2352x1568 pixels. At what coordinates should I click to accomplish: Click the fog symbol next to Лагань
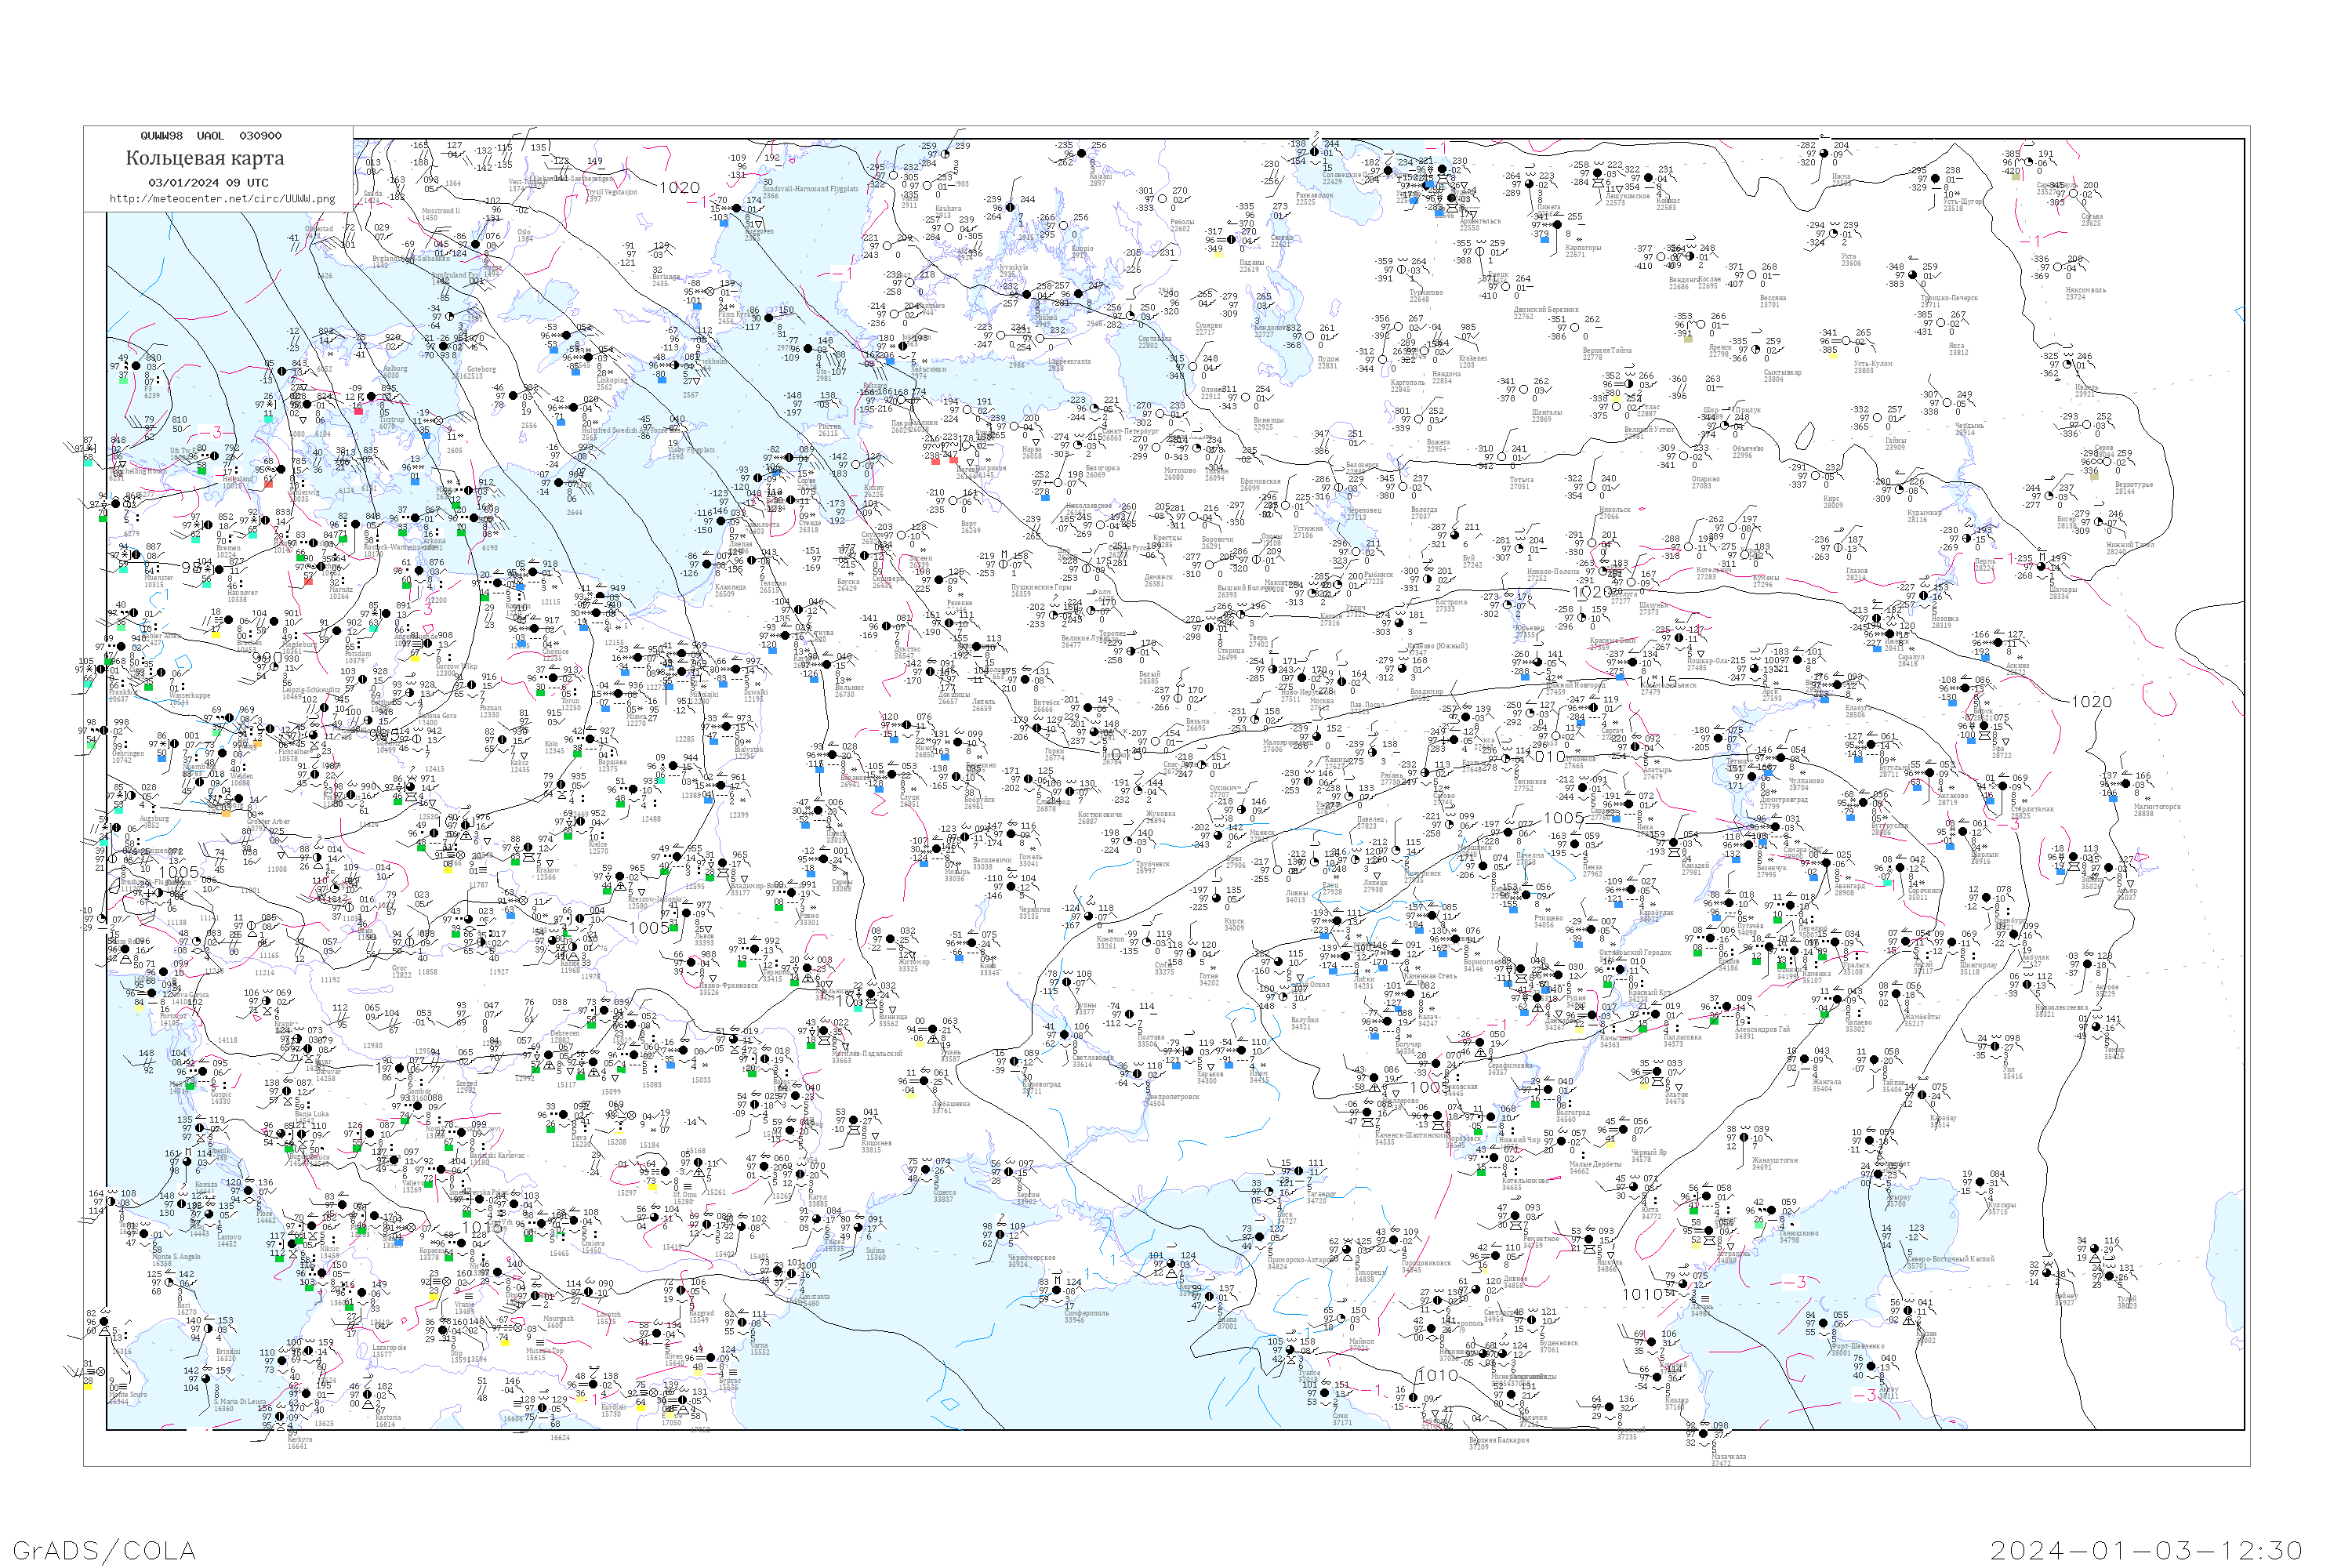pyautogui.click(x=1705, y=1298)
